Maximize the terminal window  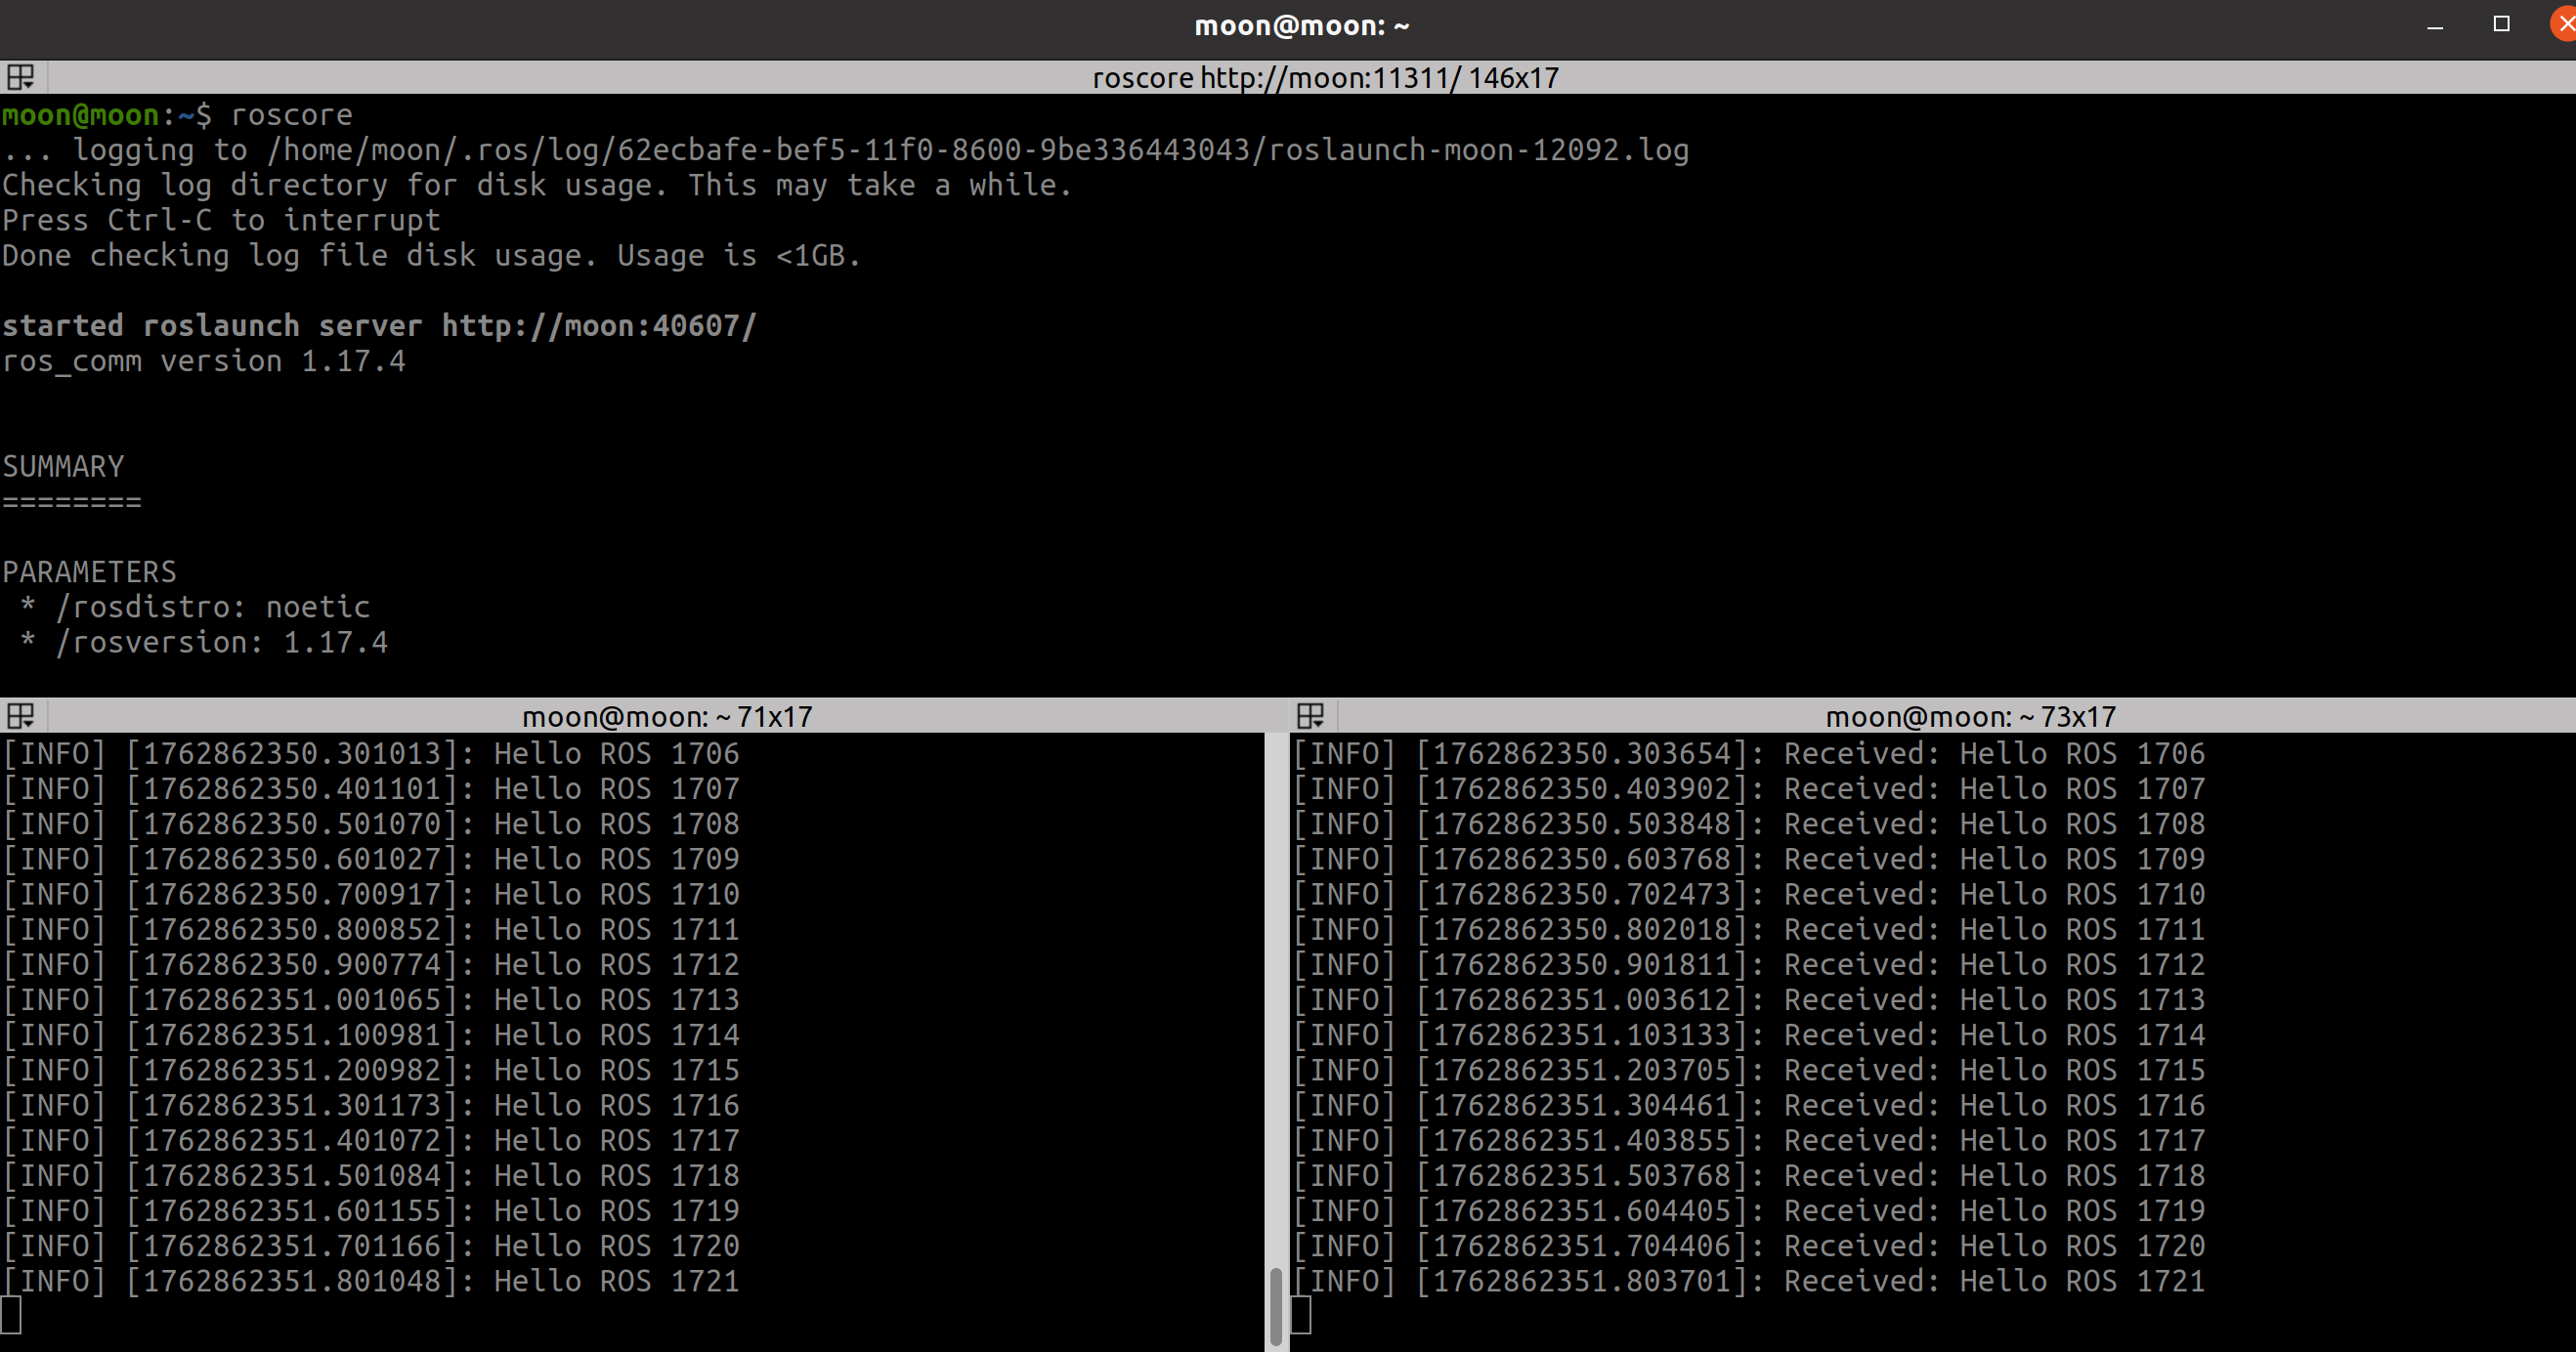pos(2501,25)
